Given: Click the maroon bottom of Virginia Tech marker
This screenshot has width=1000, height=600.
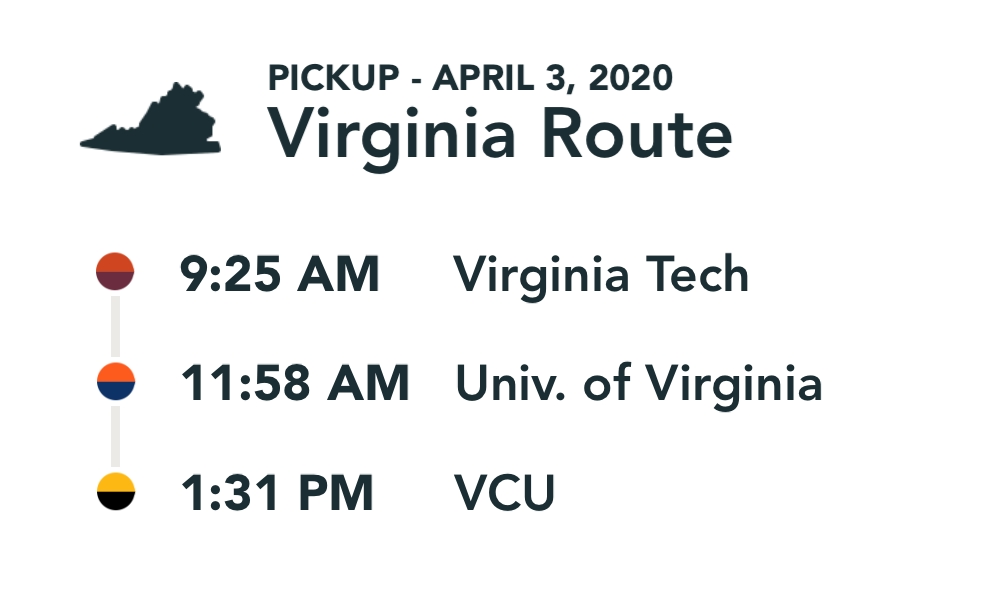Looking at the screenshot, I should pyautogui.click(x=115, y=281).
